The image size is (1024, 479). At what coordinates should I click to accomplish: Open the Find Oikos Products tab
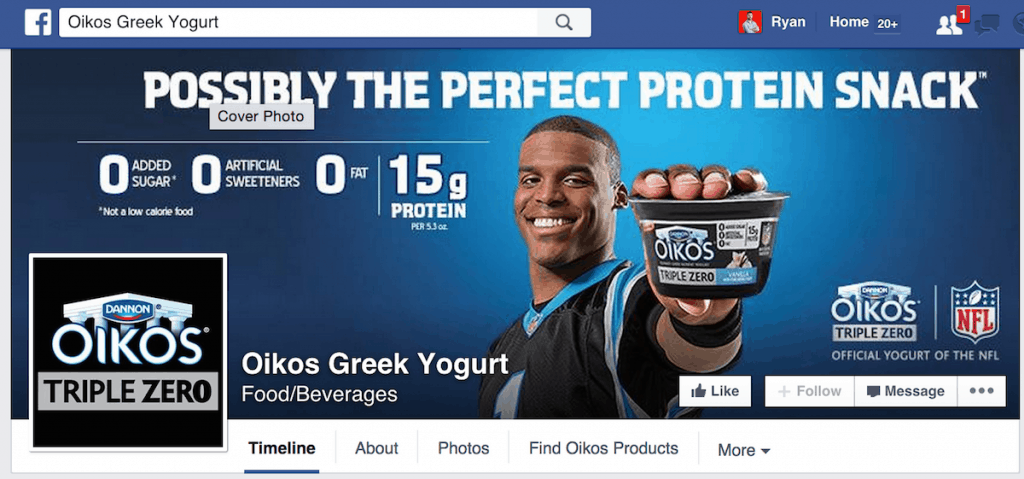[603, 448]
